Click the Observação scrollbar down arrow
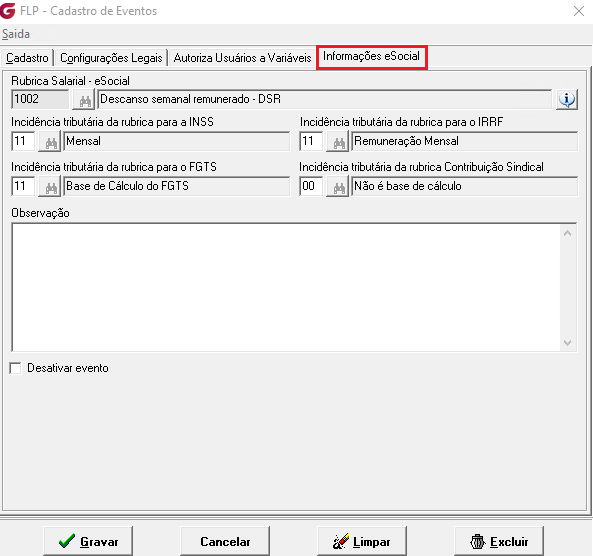Image resolution: width=593 pixels, height=556 pixels. (567, 343)
